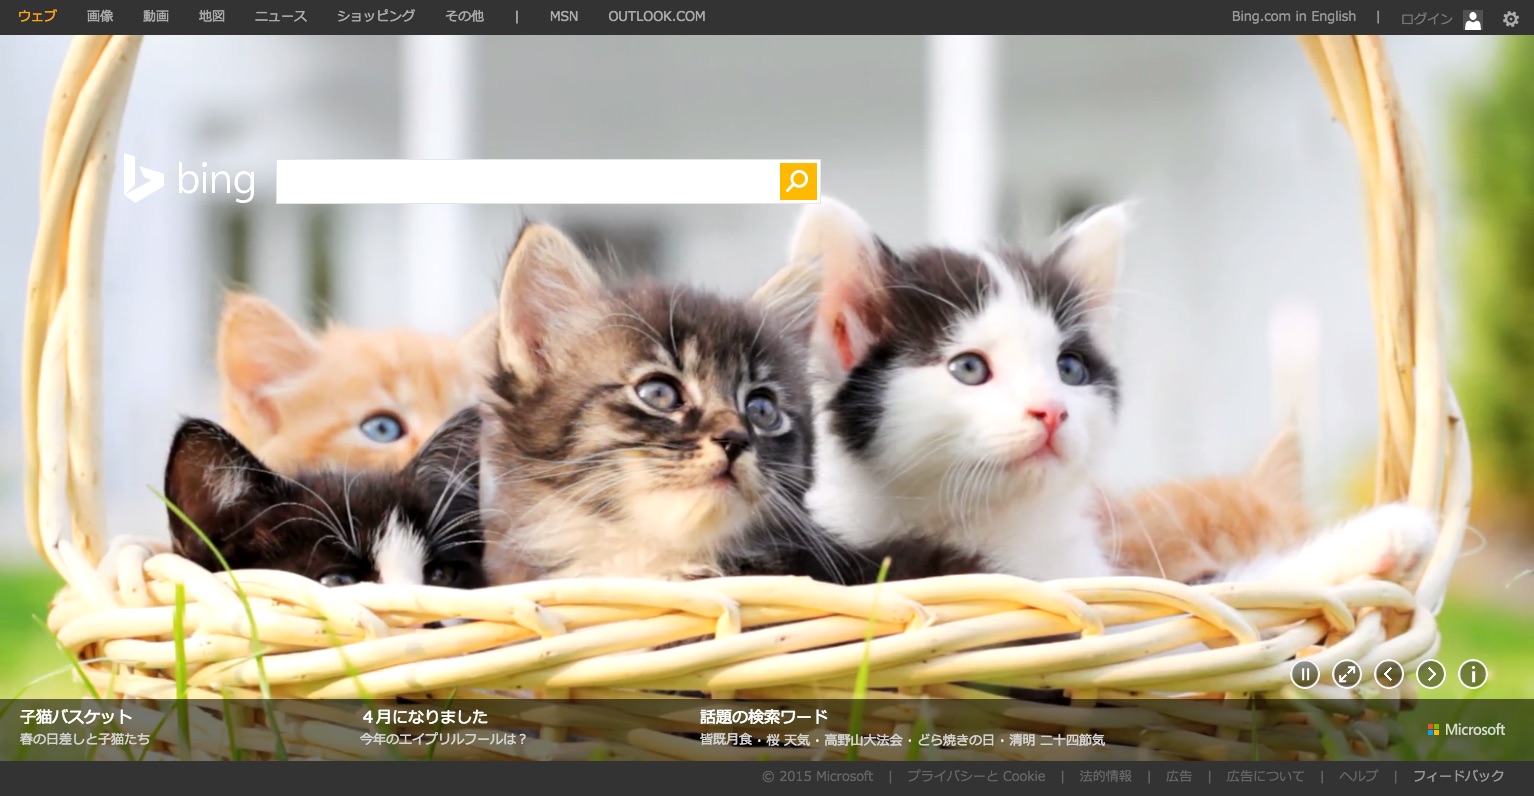Go to the previous homepage image
The image size is (1534, 796).
[1389, 674]
